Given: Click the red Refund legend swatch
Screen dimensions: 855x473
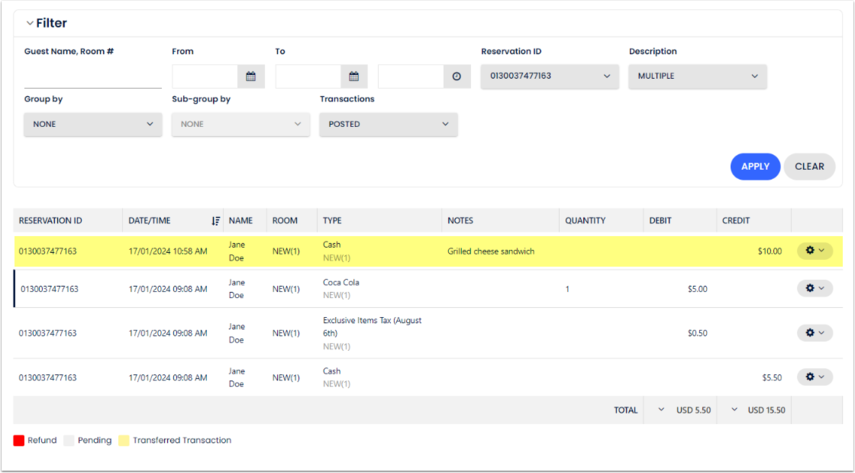Looking at the screenshot, I should coord(19,440).
